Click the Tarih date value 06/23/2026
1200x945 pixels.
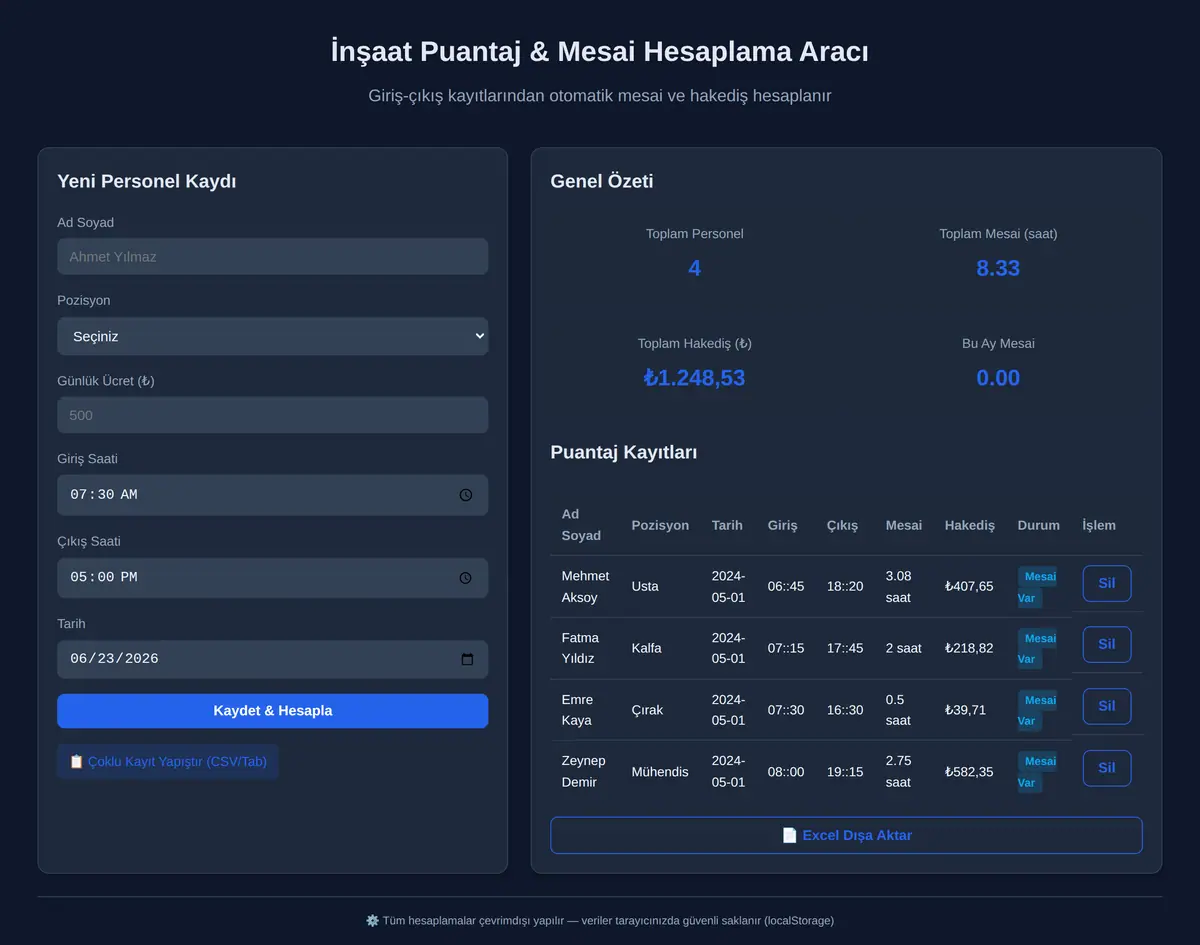coord(114,659)
